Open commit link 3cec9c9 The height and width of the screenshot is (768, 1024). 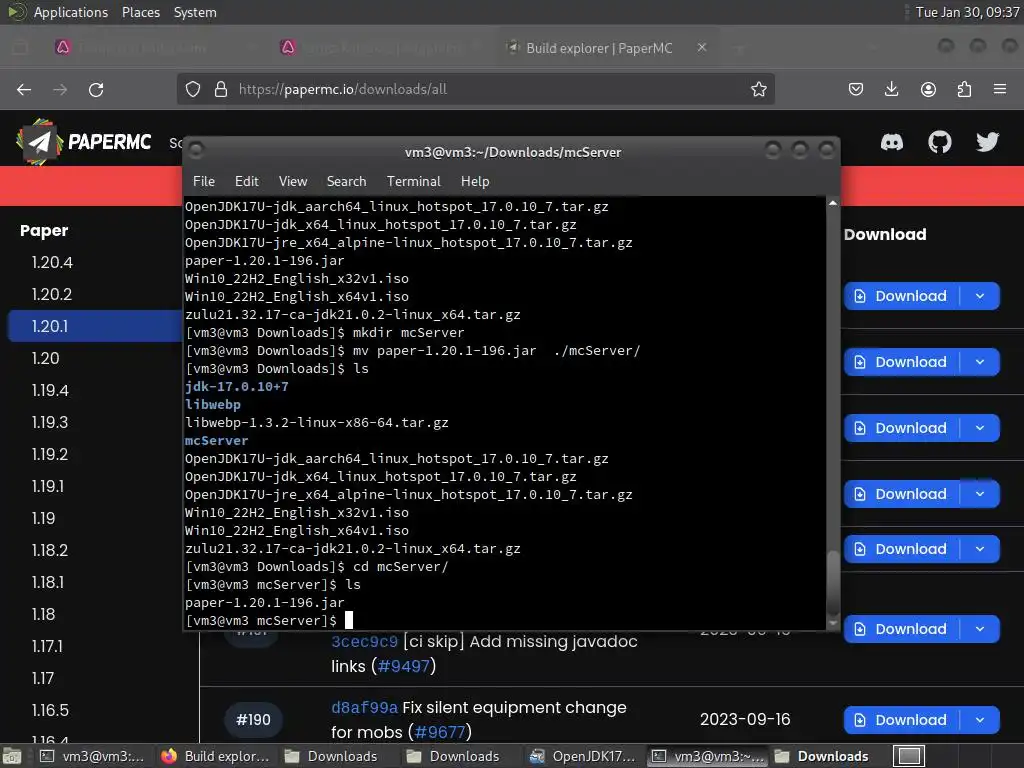pyautogui.click(x=364, y=642)
